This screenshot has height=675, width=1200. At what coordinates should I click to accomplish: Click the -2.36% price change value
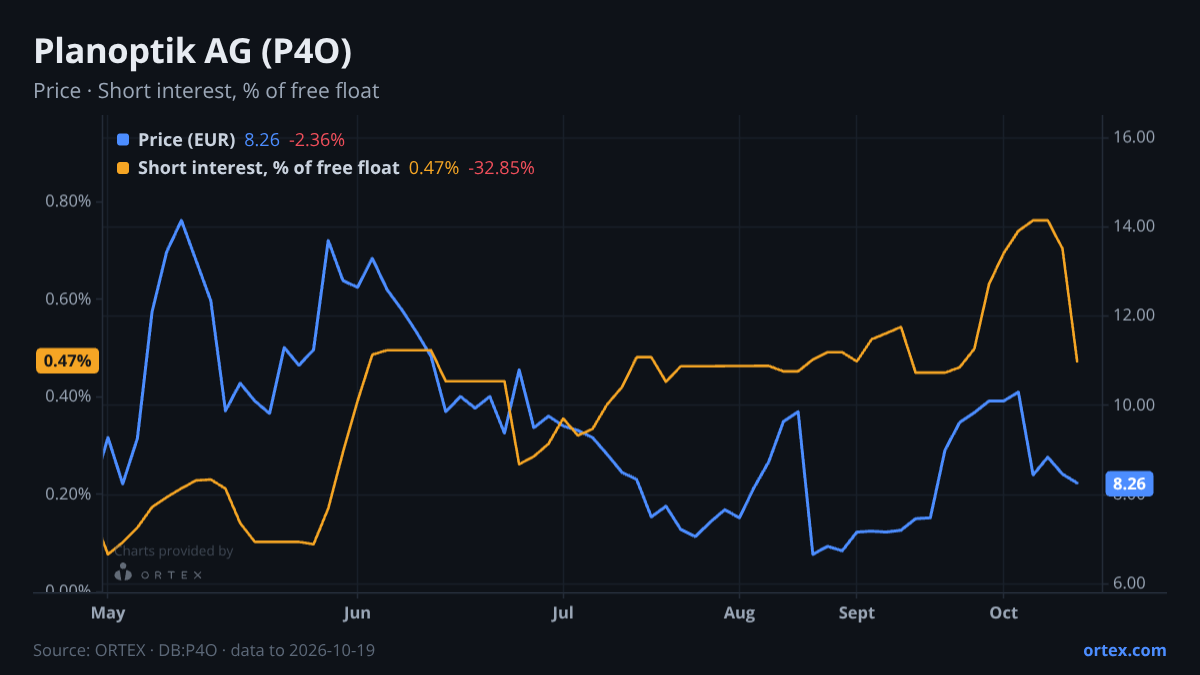point(317,140)
